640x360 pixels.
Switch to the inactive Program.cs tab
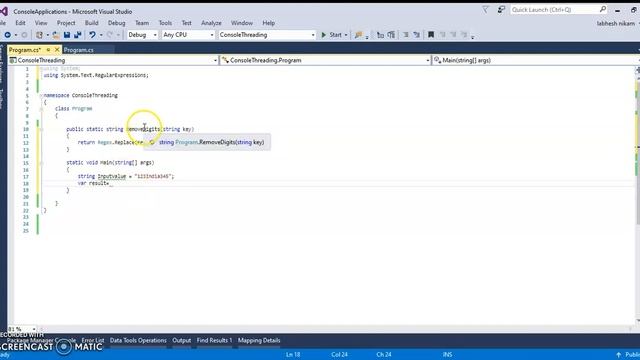[x=79, y=50]
